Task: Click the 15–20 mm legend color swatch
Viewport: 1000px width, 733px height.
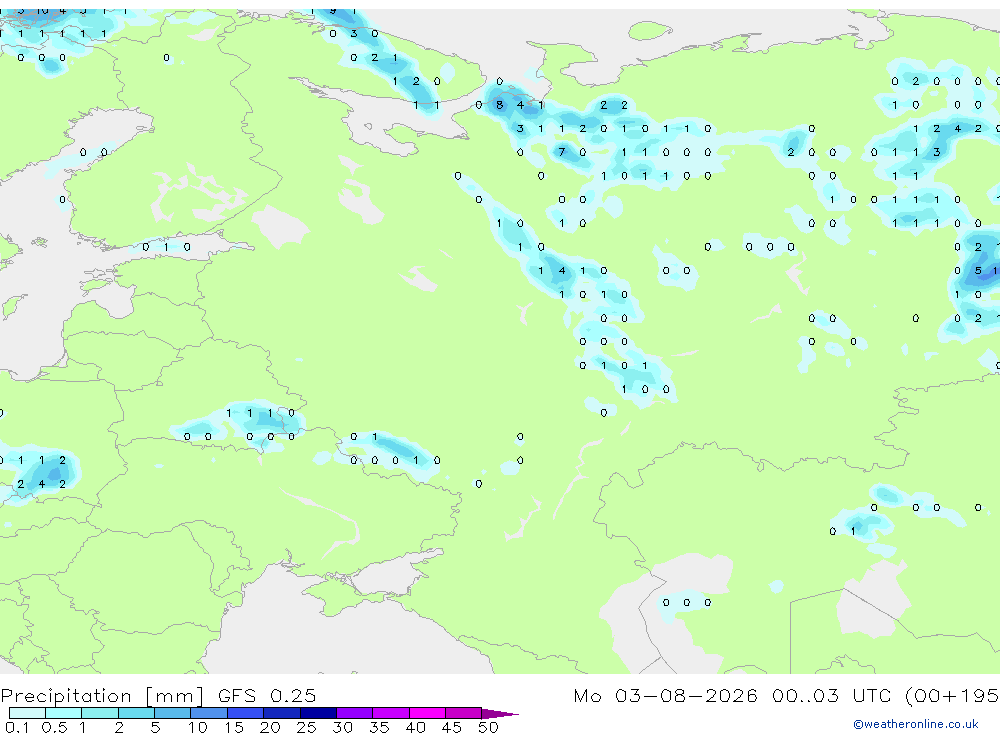Action: (246, 713)
